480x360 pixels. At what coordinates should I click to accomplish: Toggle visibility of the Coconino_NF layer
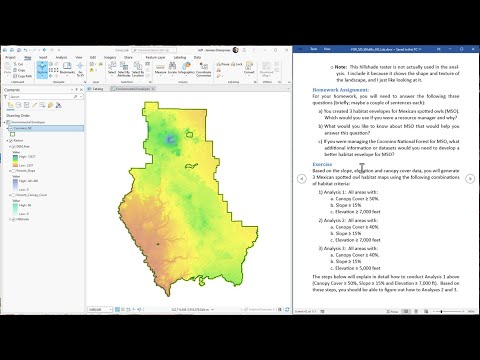(x=11, y=128)
